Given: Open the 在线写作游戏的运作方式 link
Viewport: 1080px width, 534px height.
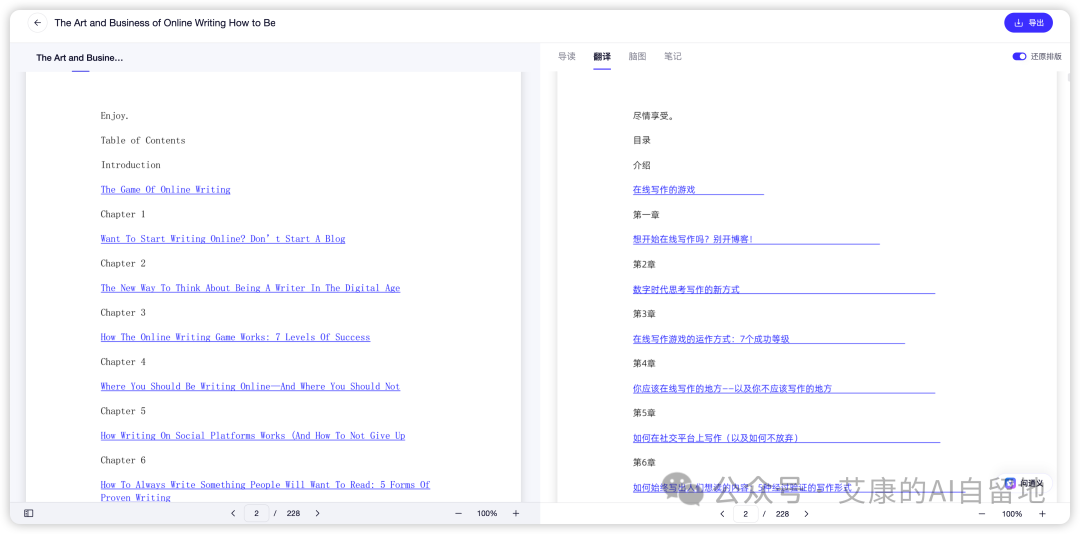Looking at the screenshot, I should (x=711, y=339).
